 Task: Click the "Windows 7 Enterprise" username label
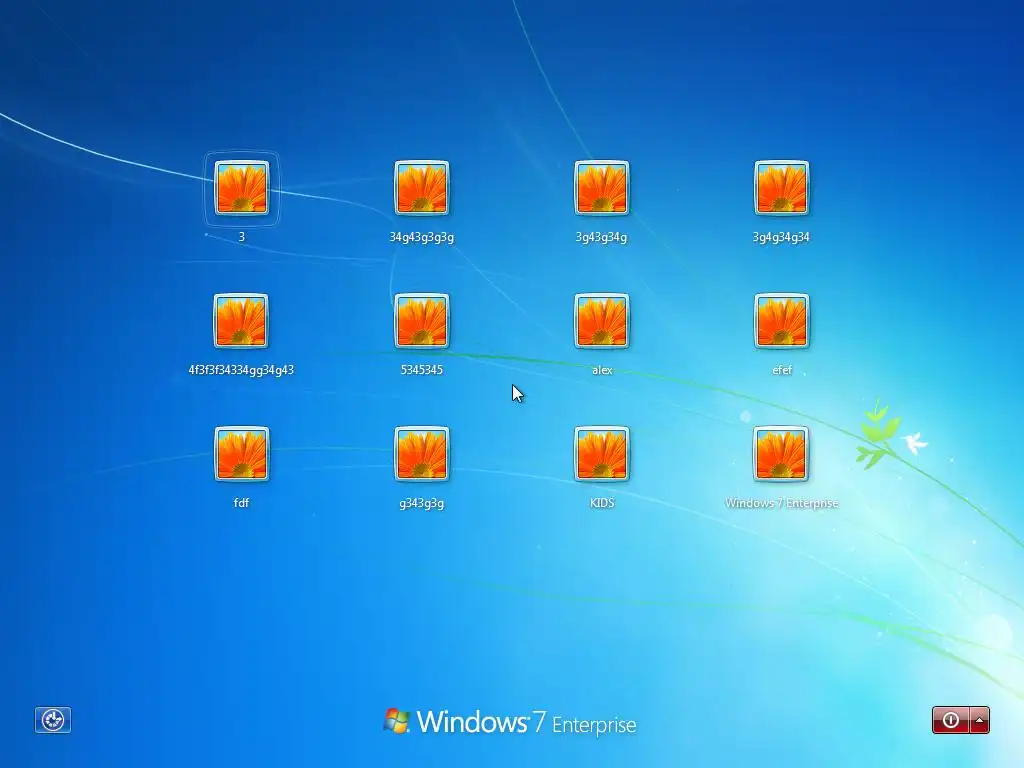(782, 503)
